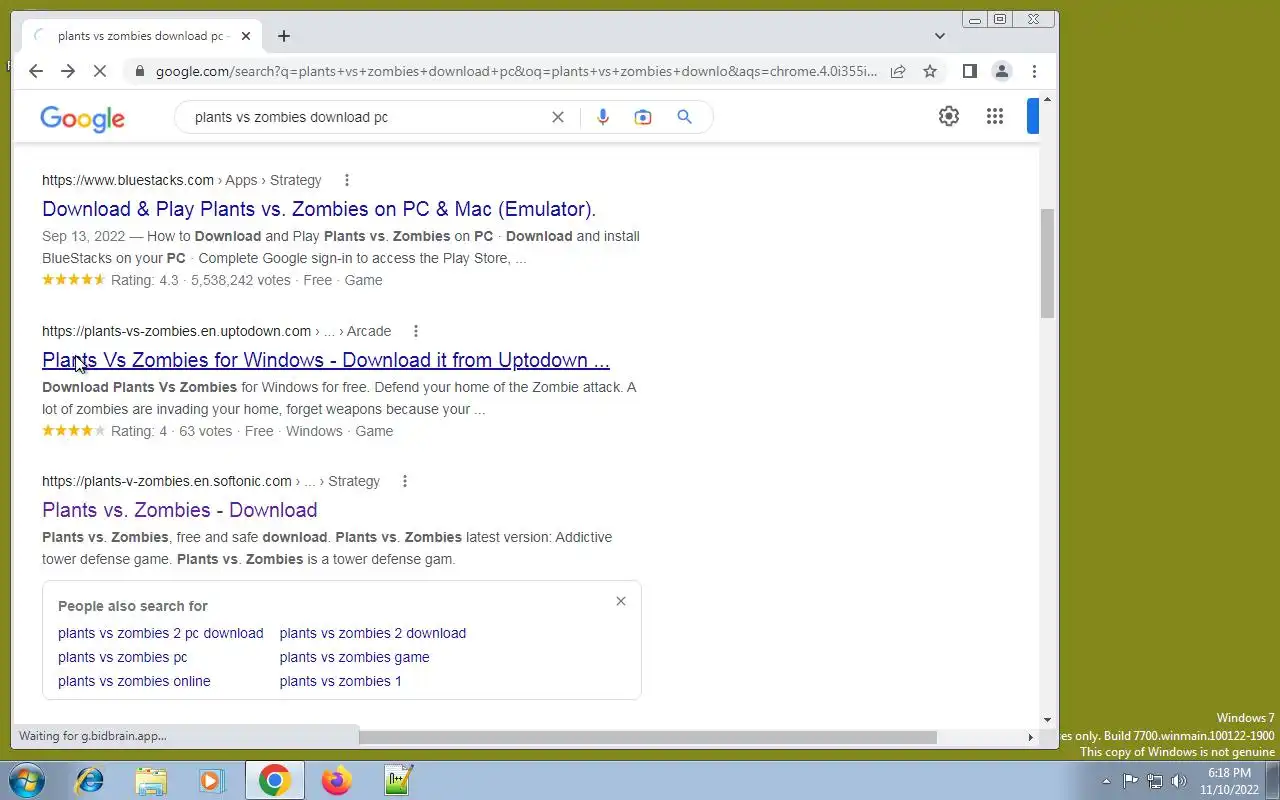Search by image with Google Lens
This screenshot has height=800, width=1280.
[x=643, y=117]
